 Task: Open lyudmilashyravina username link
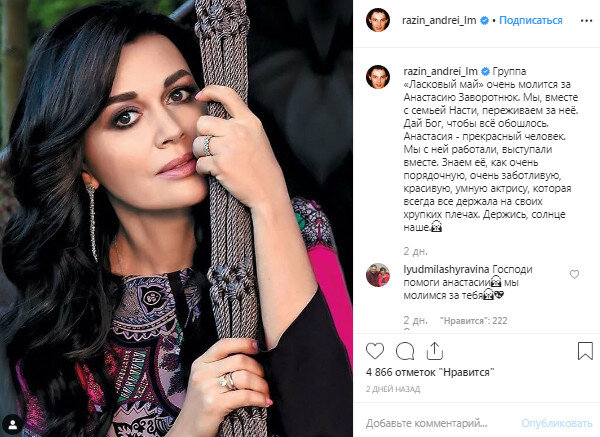(446, 269)
